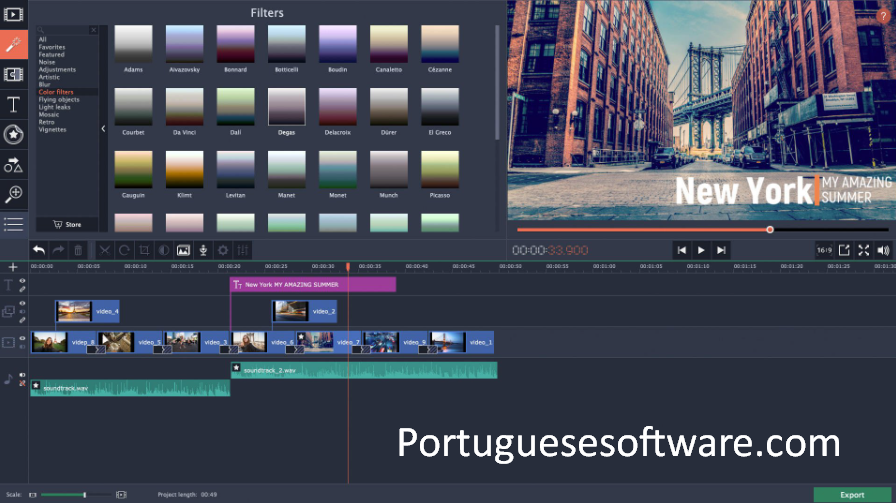Toggle overlay track eye visibility
The image size is (896, 503).
coord(22,304)
